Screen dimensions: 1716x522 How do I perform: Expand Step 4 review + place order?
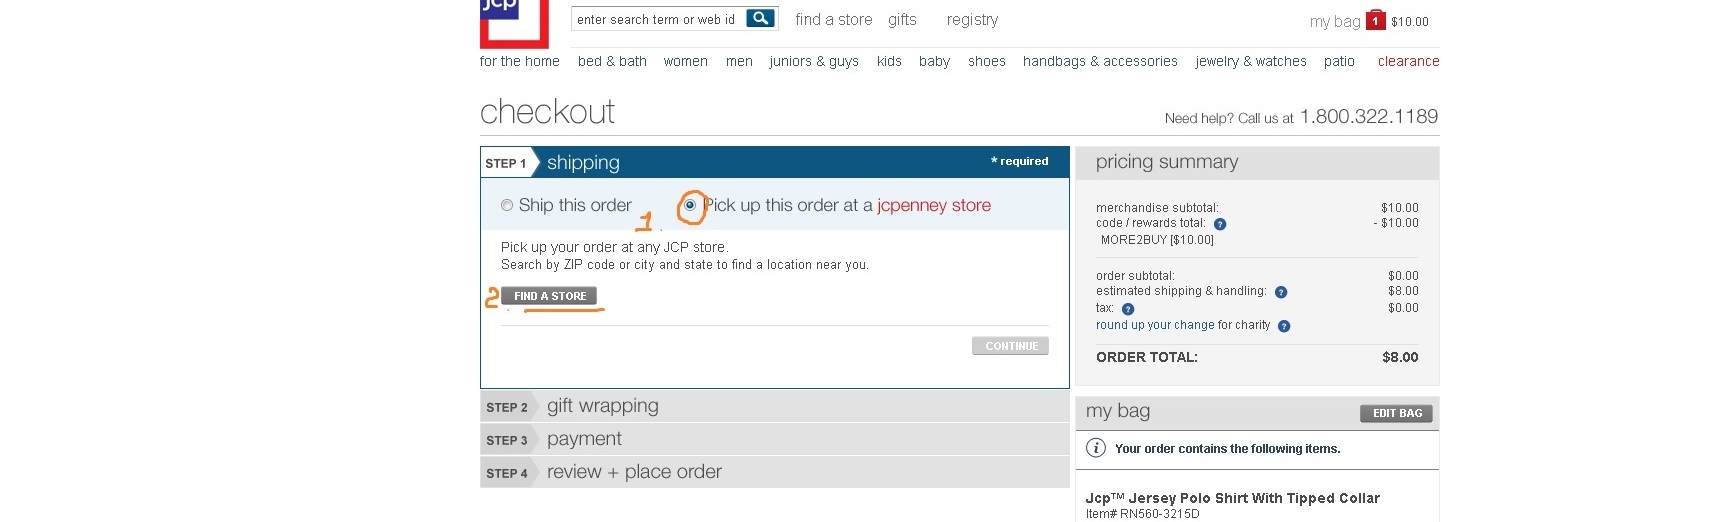tap(634, 472)
